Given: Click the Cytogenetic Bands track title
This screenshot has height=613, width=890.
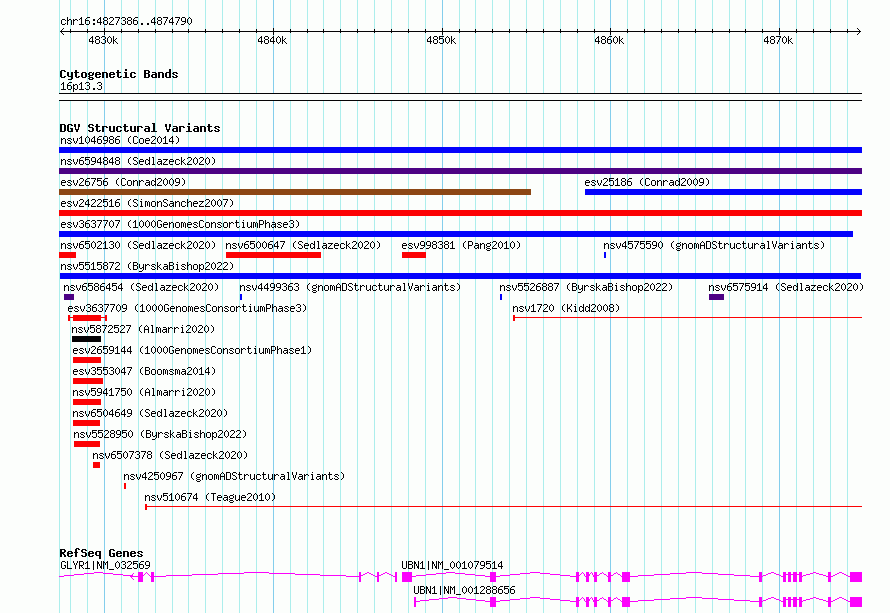Looking at the screenshot, I should [119, 74].
